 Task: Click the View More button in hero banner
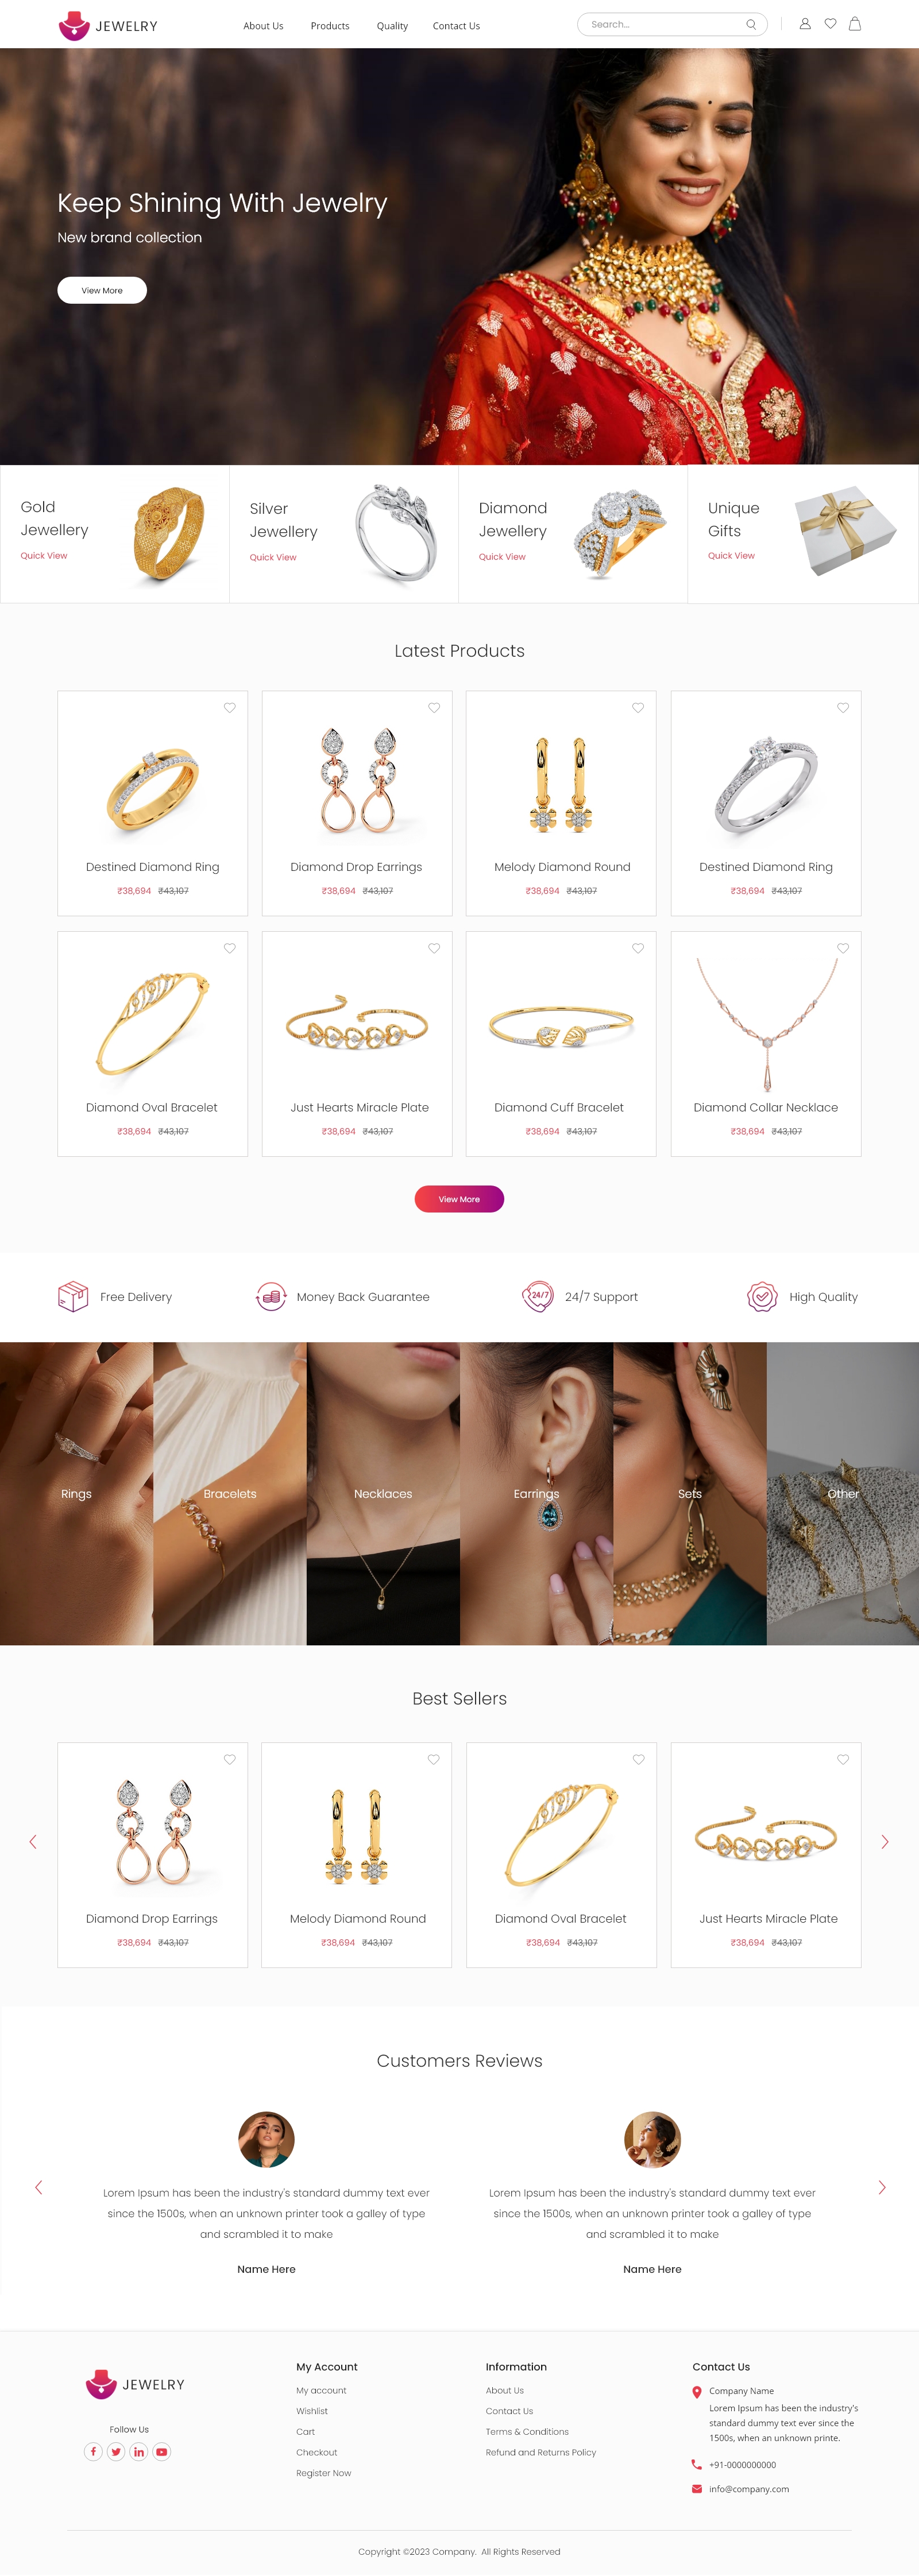(x=102, y=290)
